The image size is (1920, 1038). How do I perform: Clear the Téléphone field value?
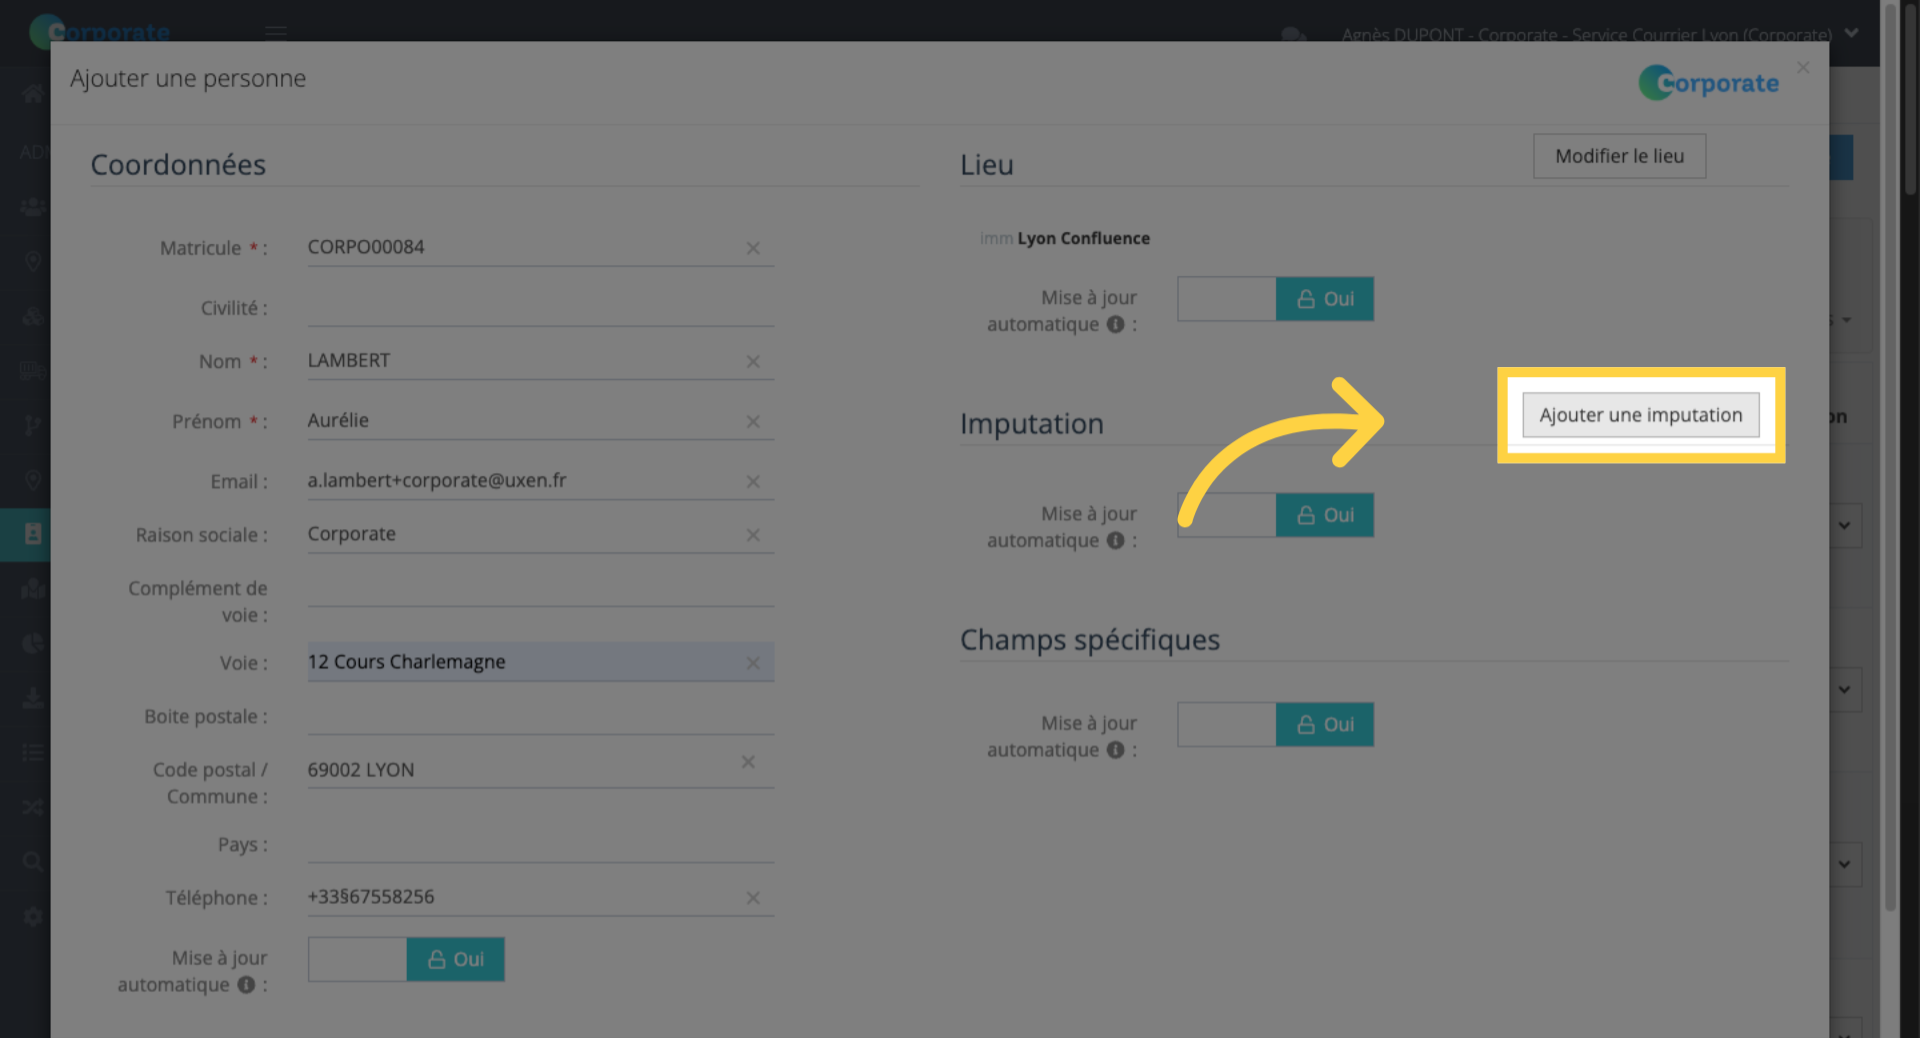753,899
